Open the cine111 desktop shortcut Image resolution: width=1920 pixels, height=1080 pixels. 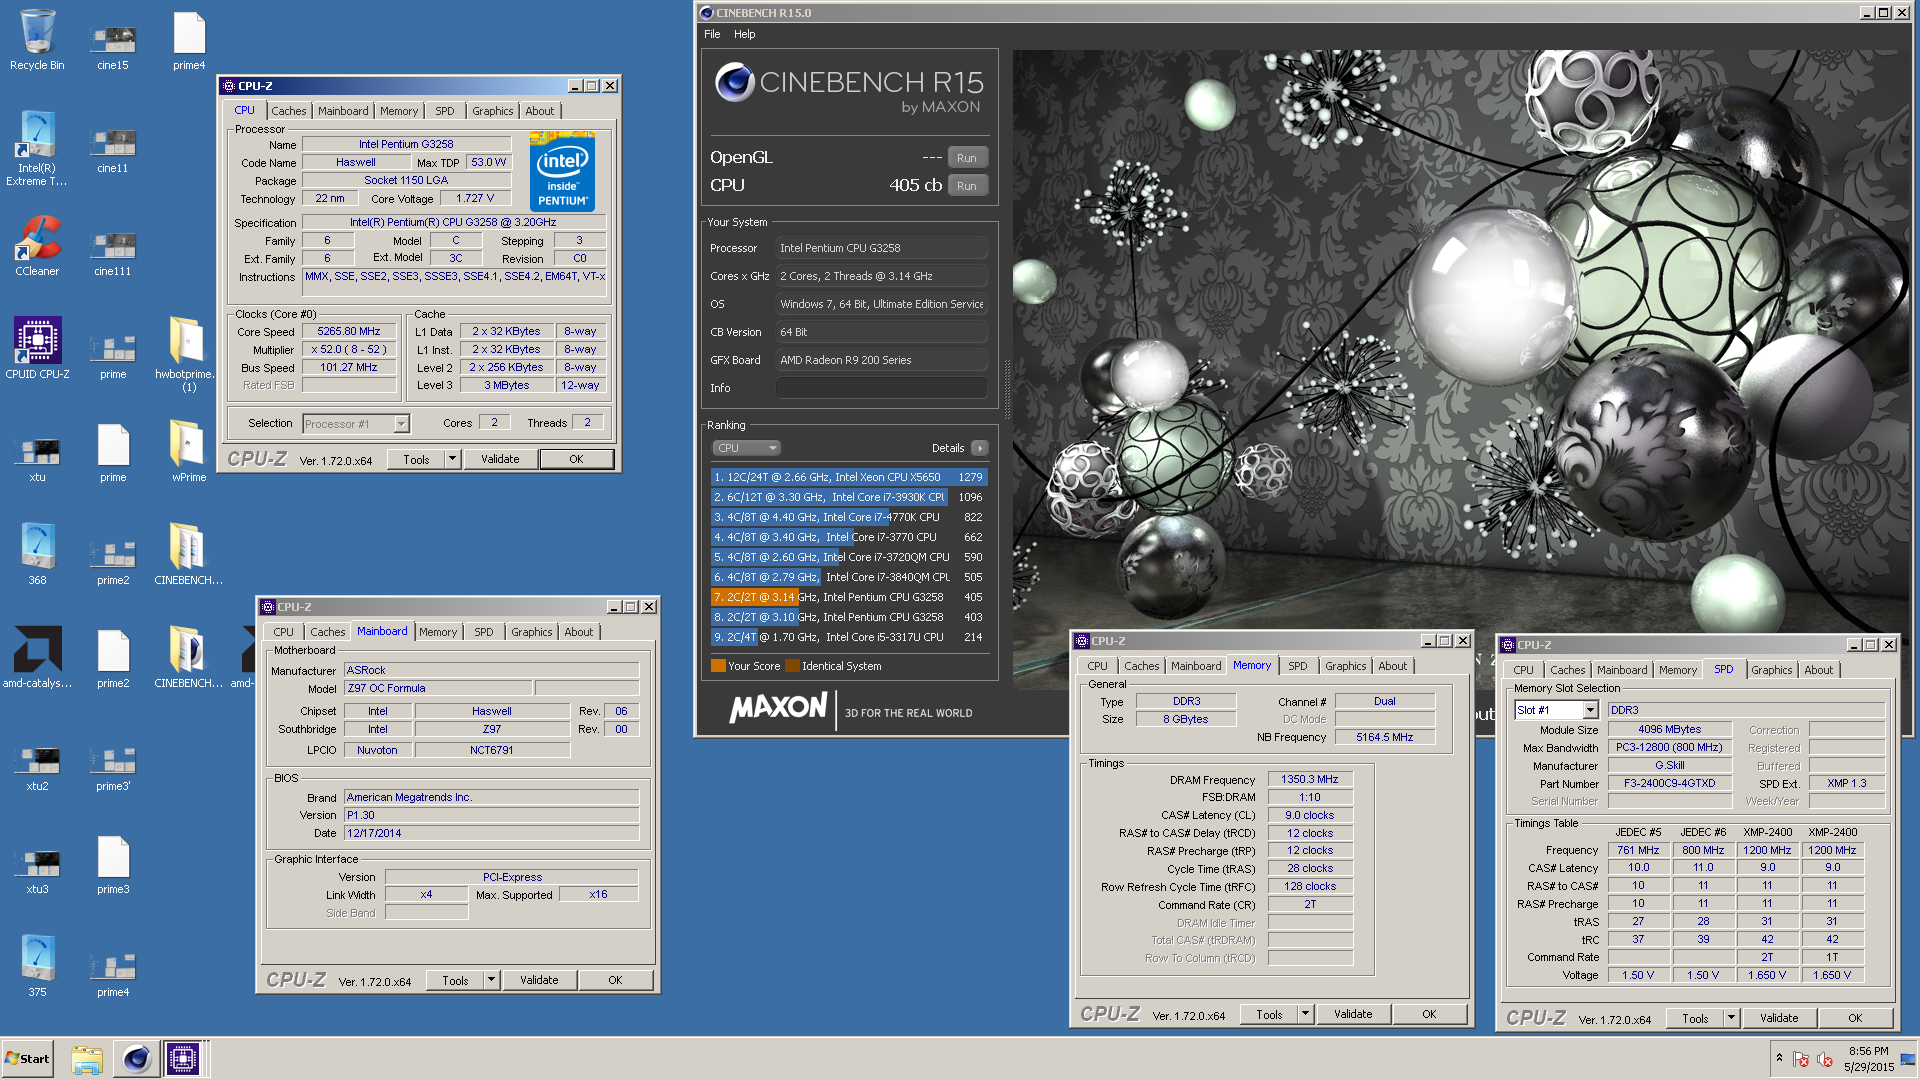coord(113,252)
